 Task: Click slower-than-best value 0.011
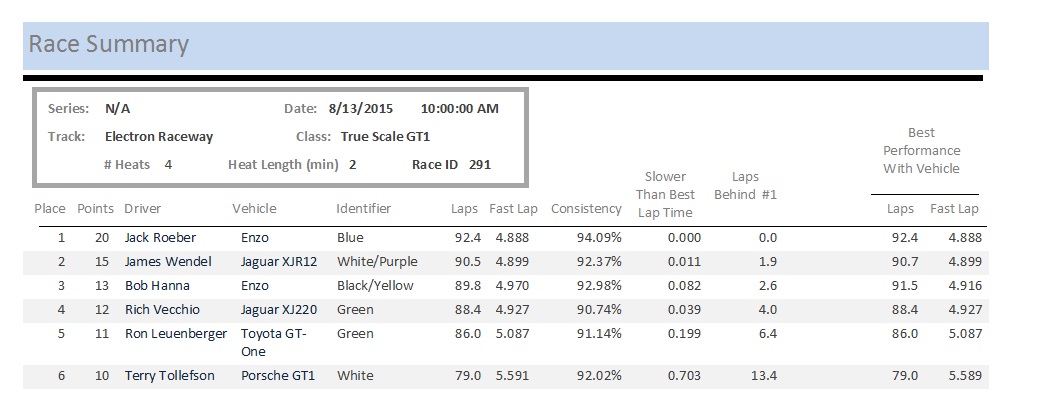[684, 262]
